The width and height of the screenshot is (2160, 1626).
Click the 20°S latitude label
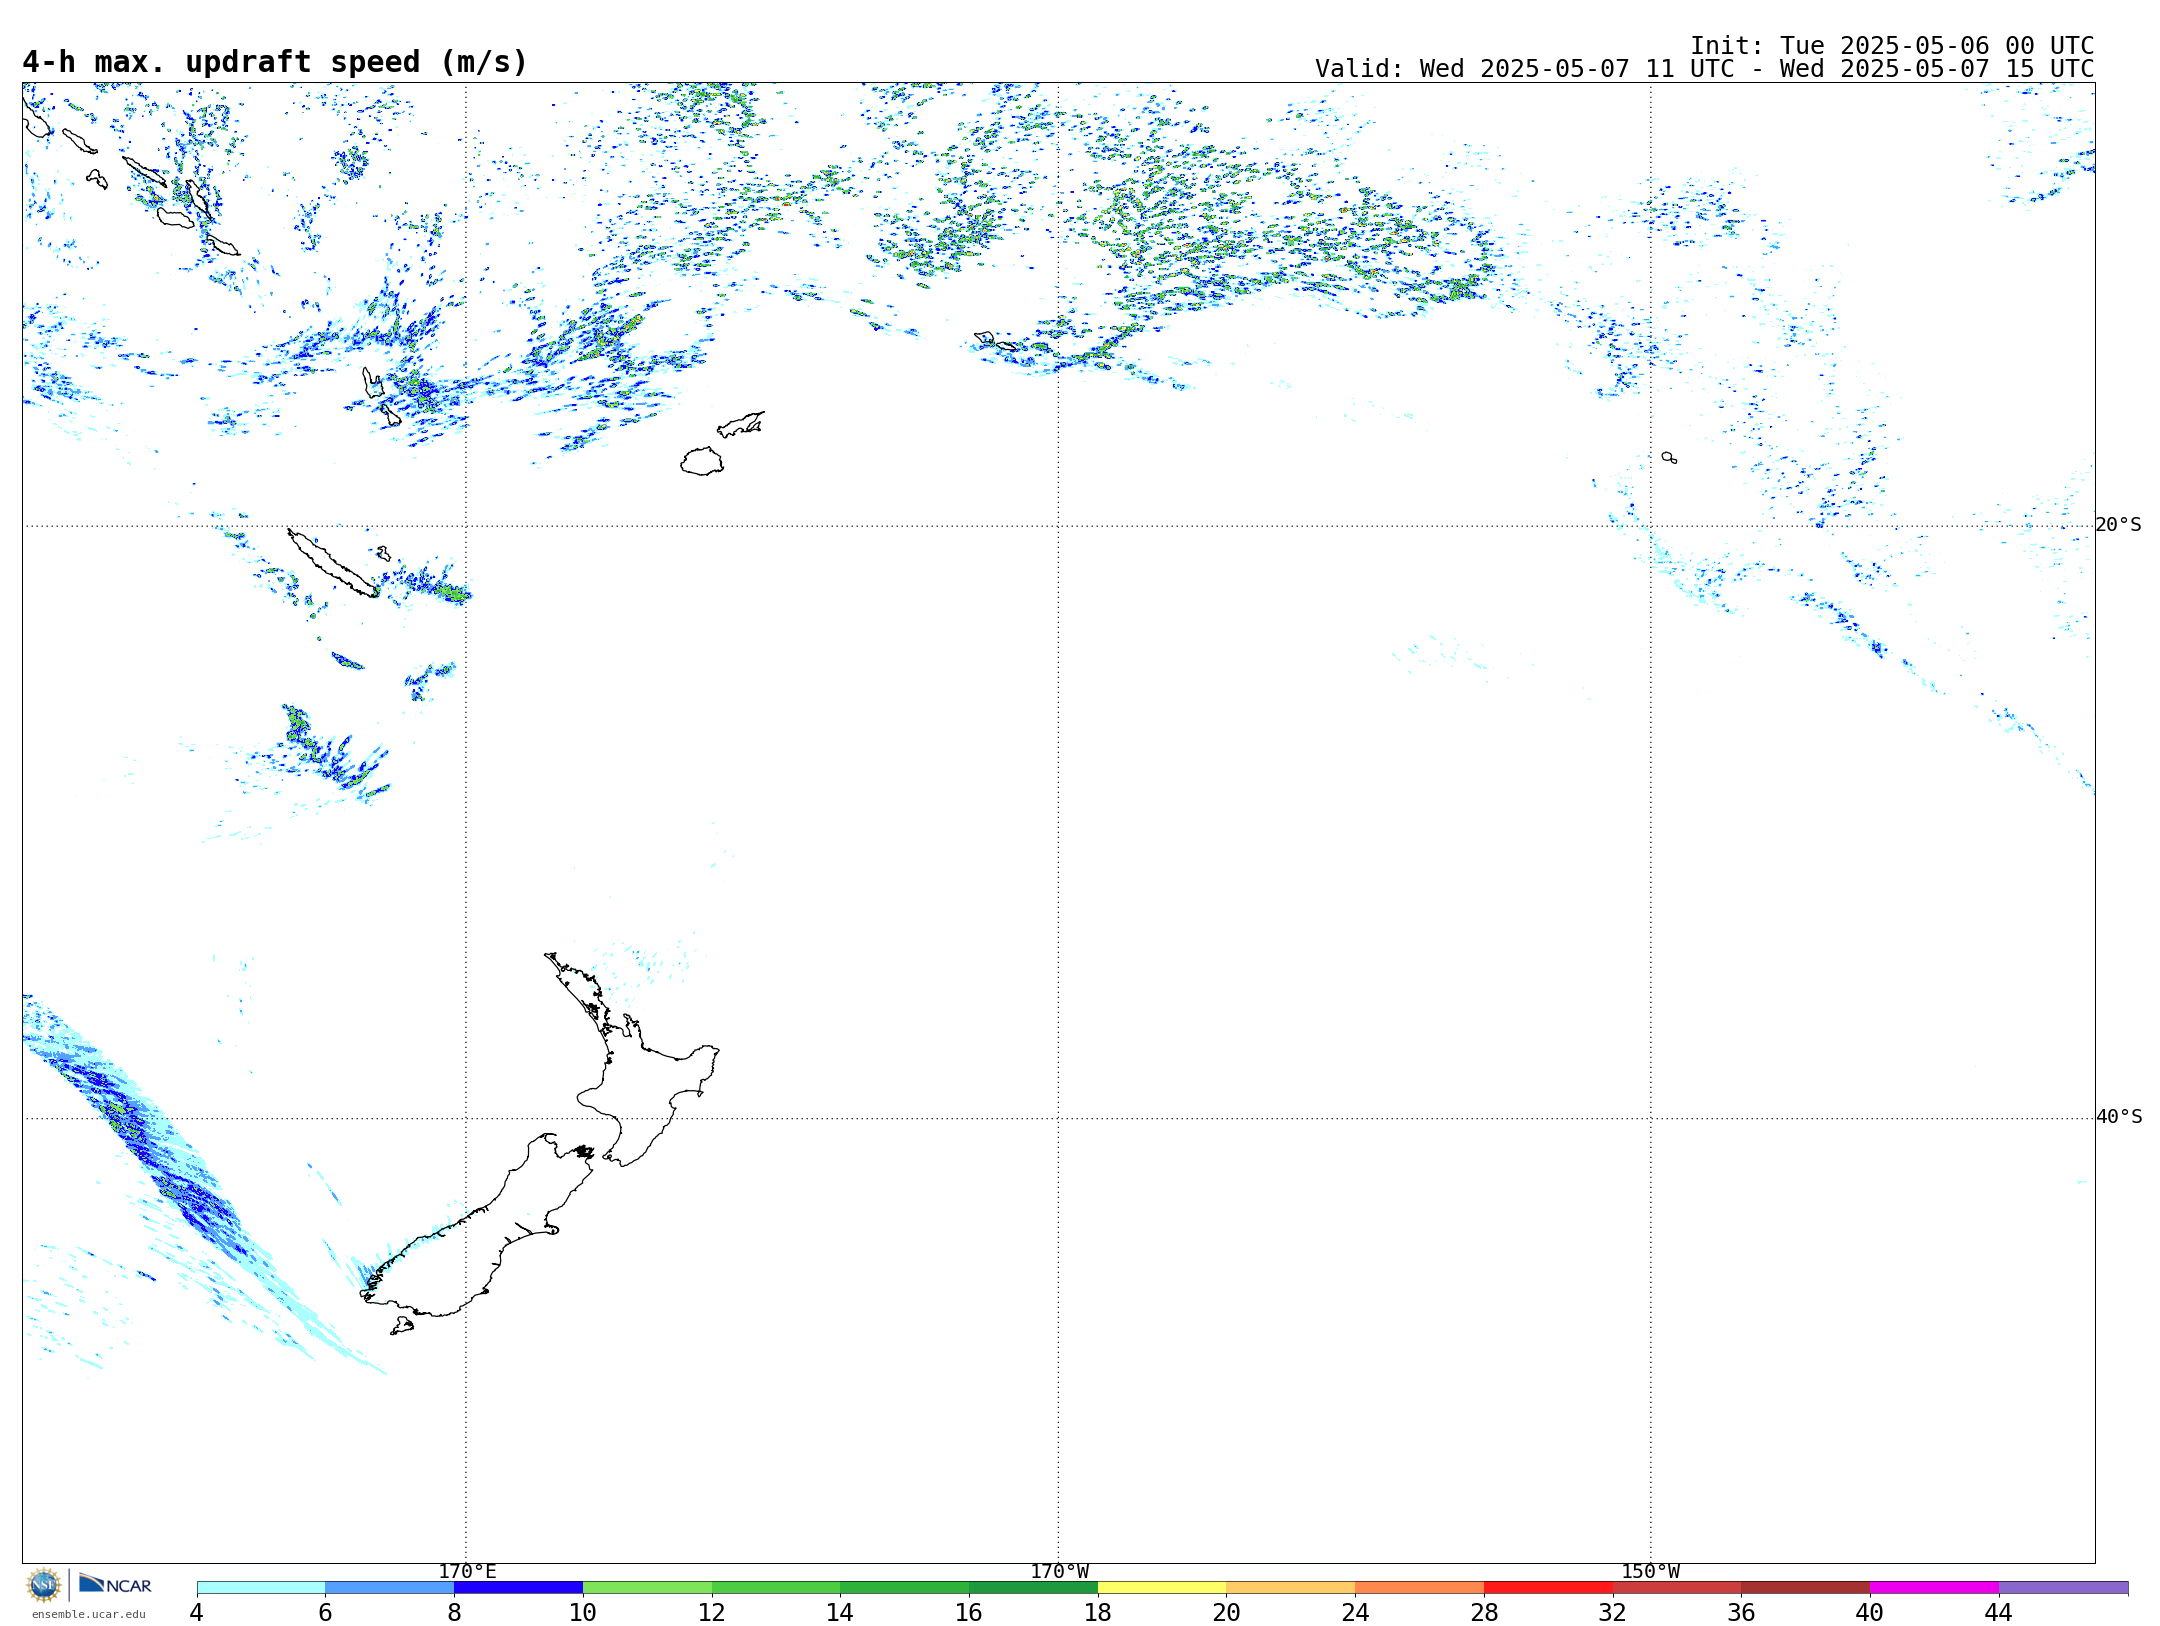2119,525
